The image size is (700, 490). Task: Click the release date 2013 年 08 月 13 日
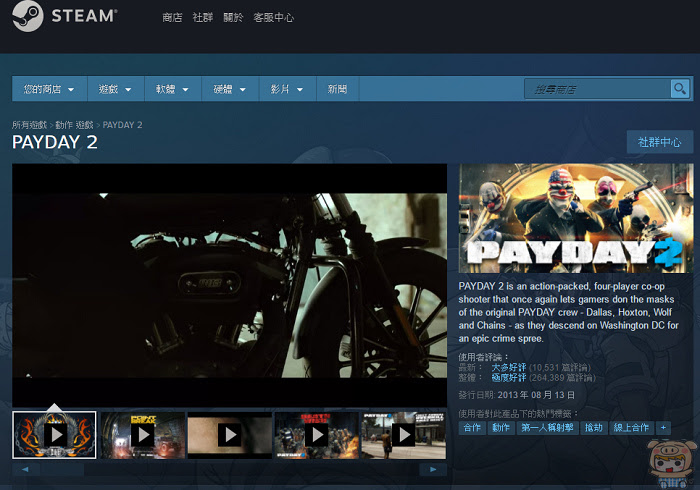pyautogui.click(x=536, y=395)
